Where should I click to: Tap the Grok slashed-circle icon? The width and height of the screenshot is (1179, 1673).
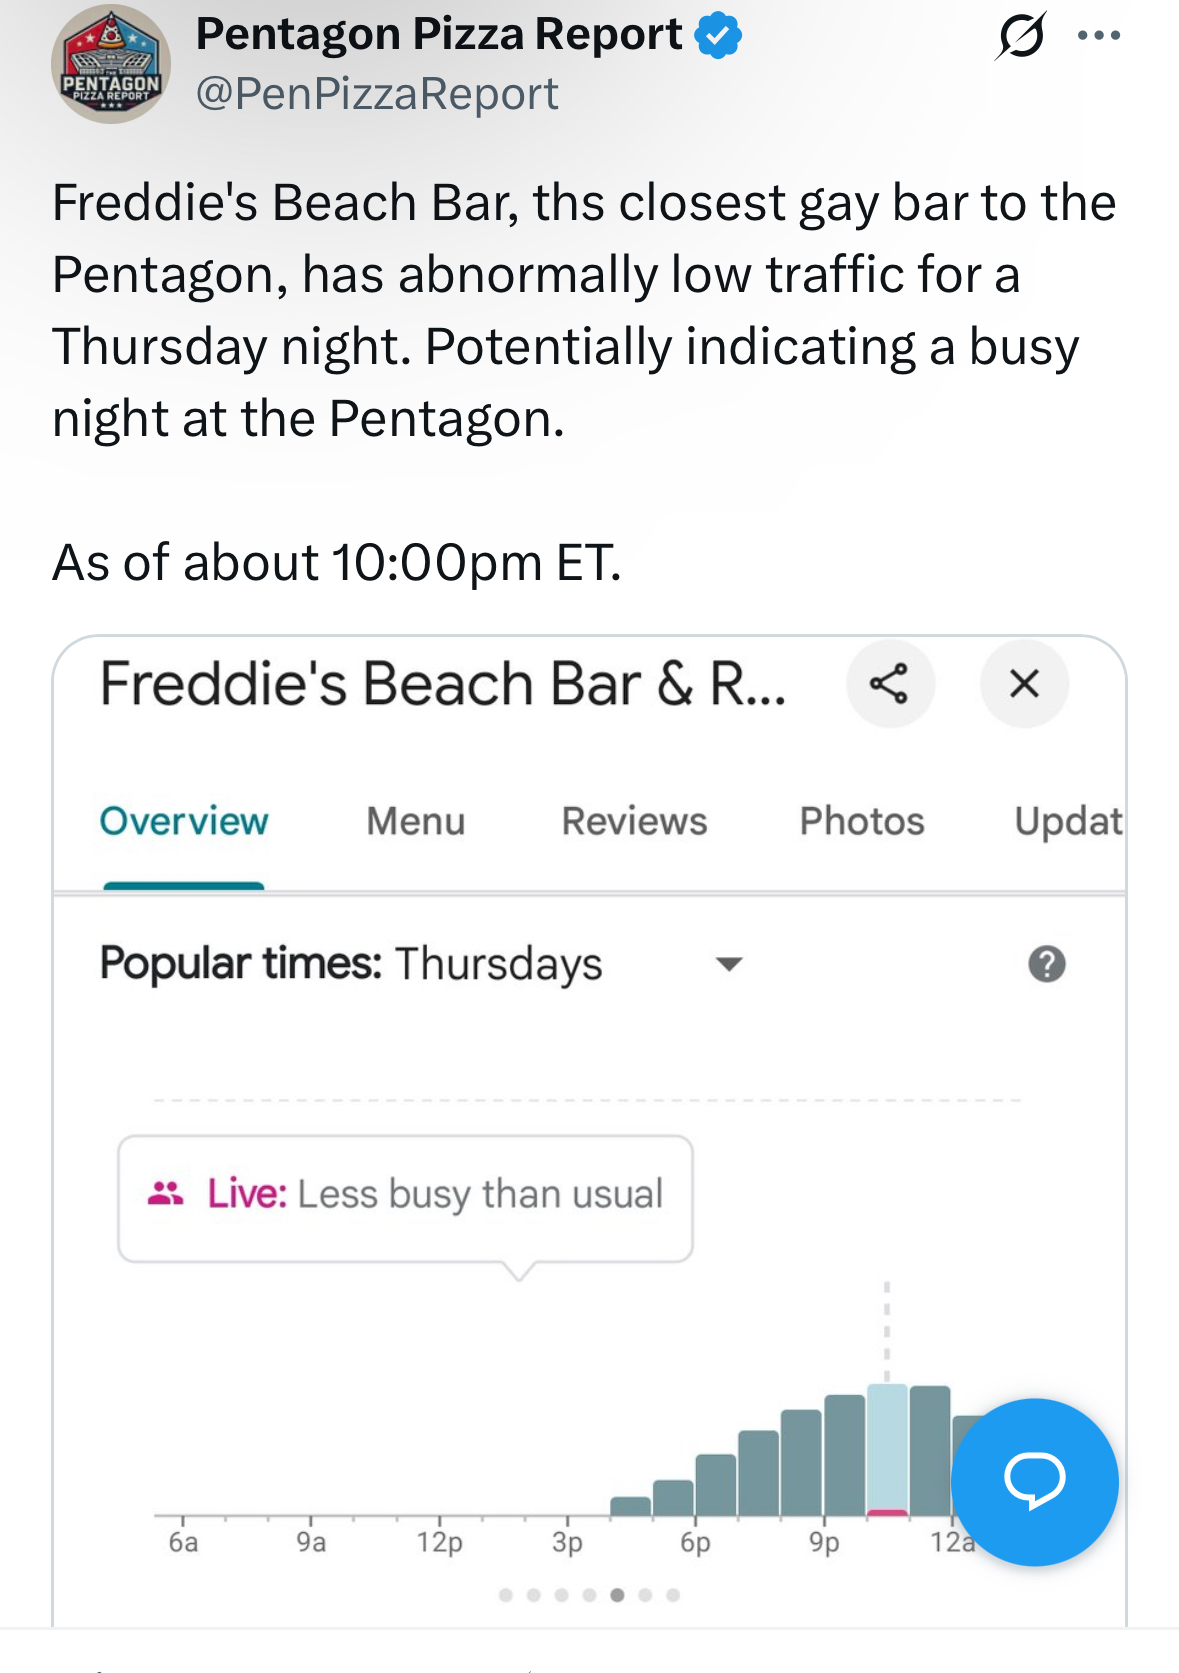click(x=1021, y=36)
